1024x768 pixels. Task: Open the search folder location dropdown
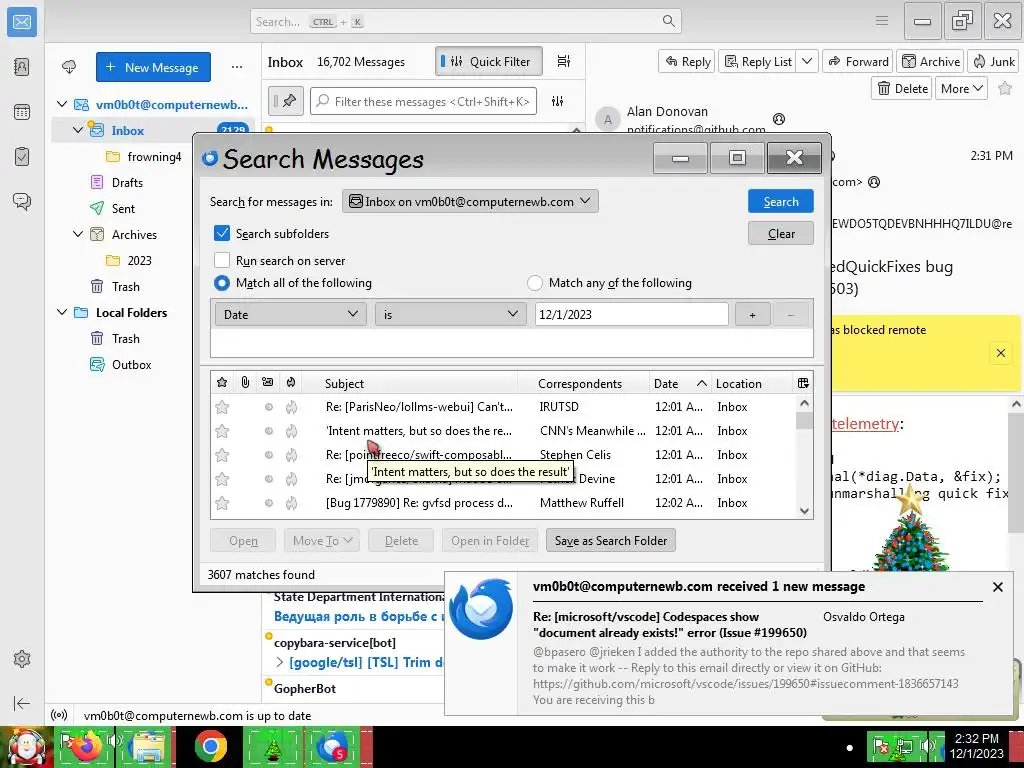pyautogui.click(x=470, y=201)
